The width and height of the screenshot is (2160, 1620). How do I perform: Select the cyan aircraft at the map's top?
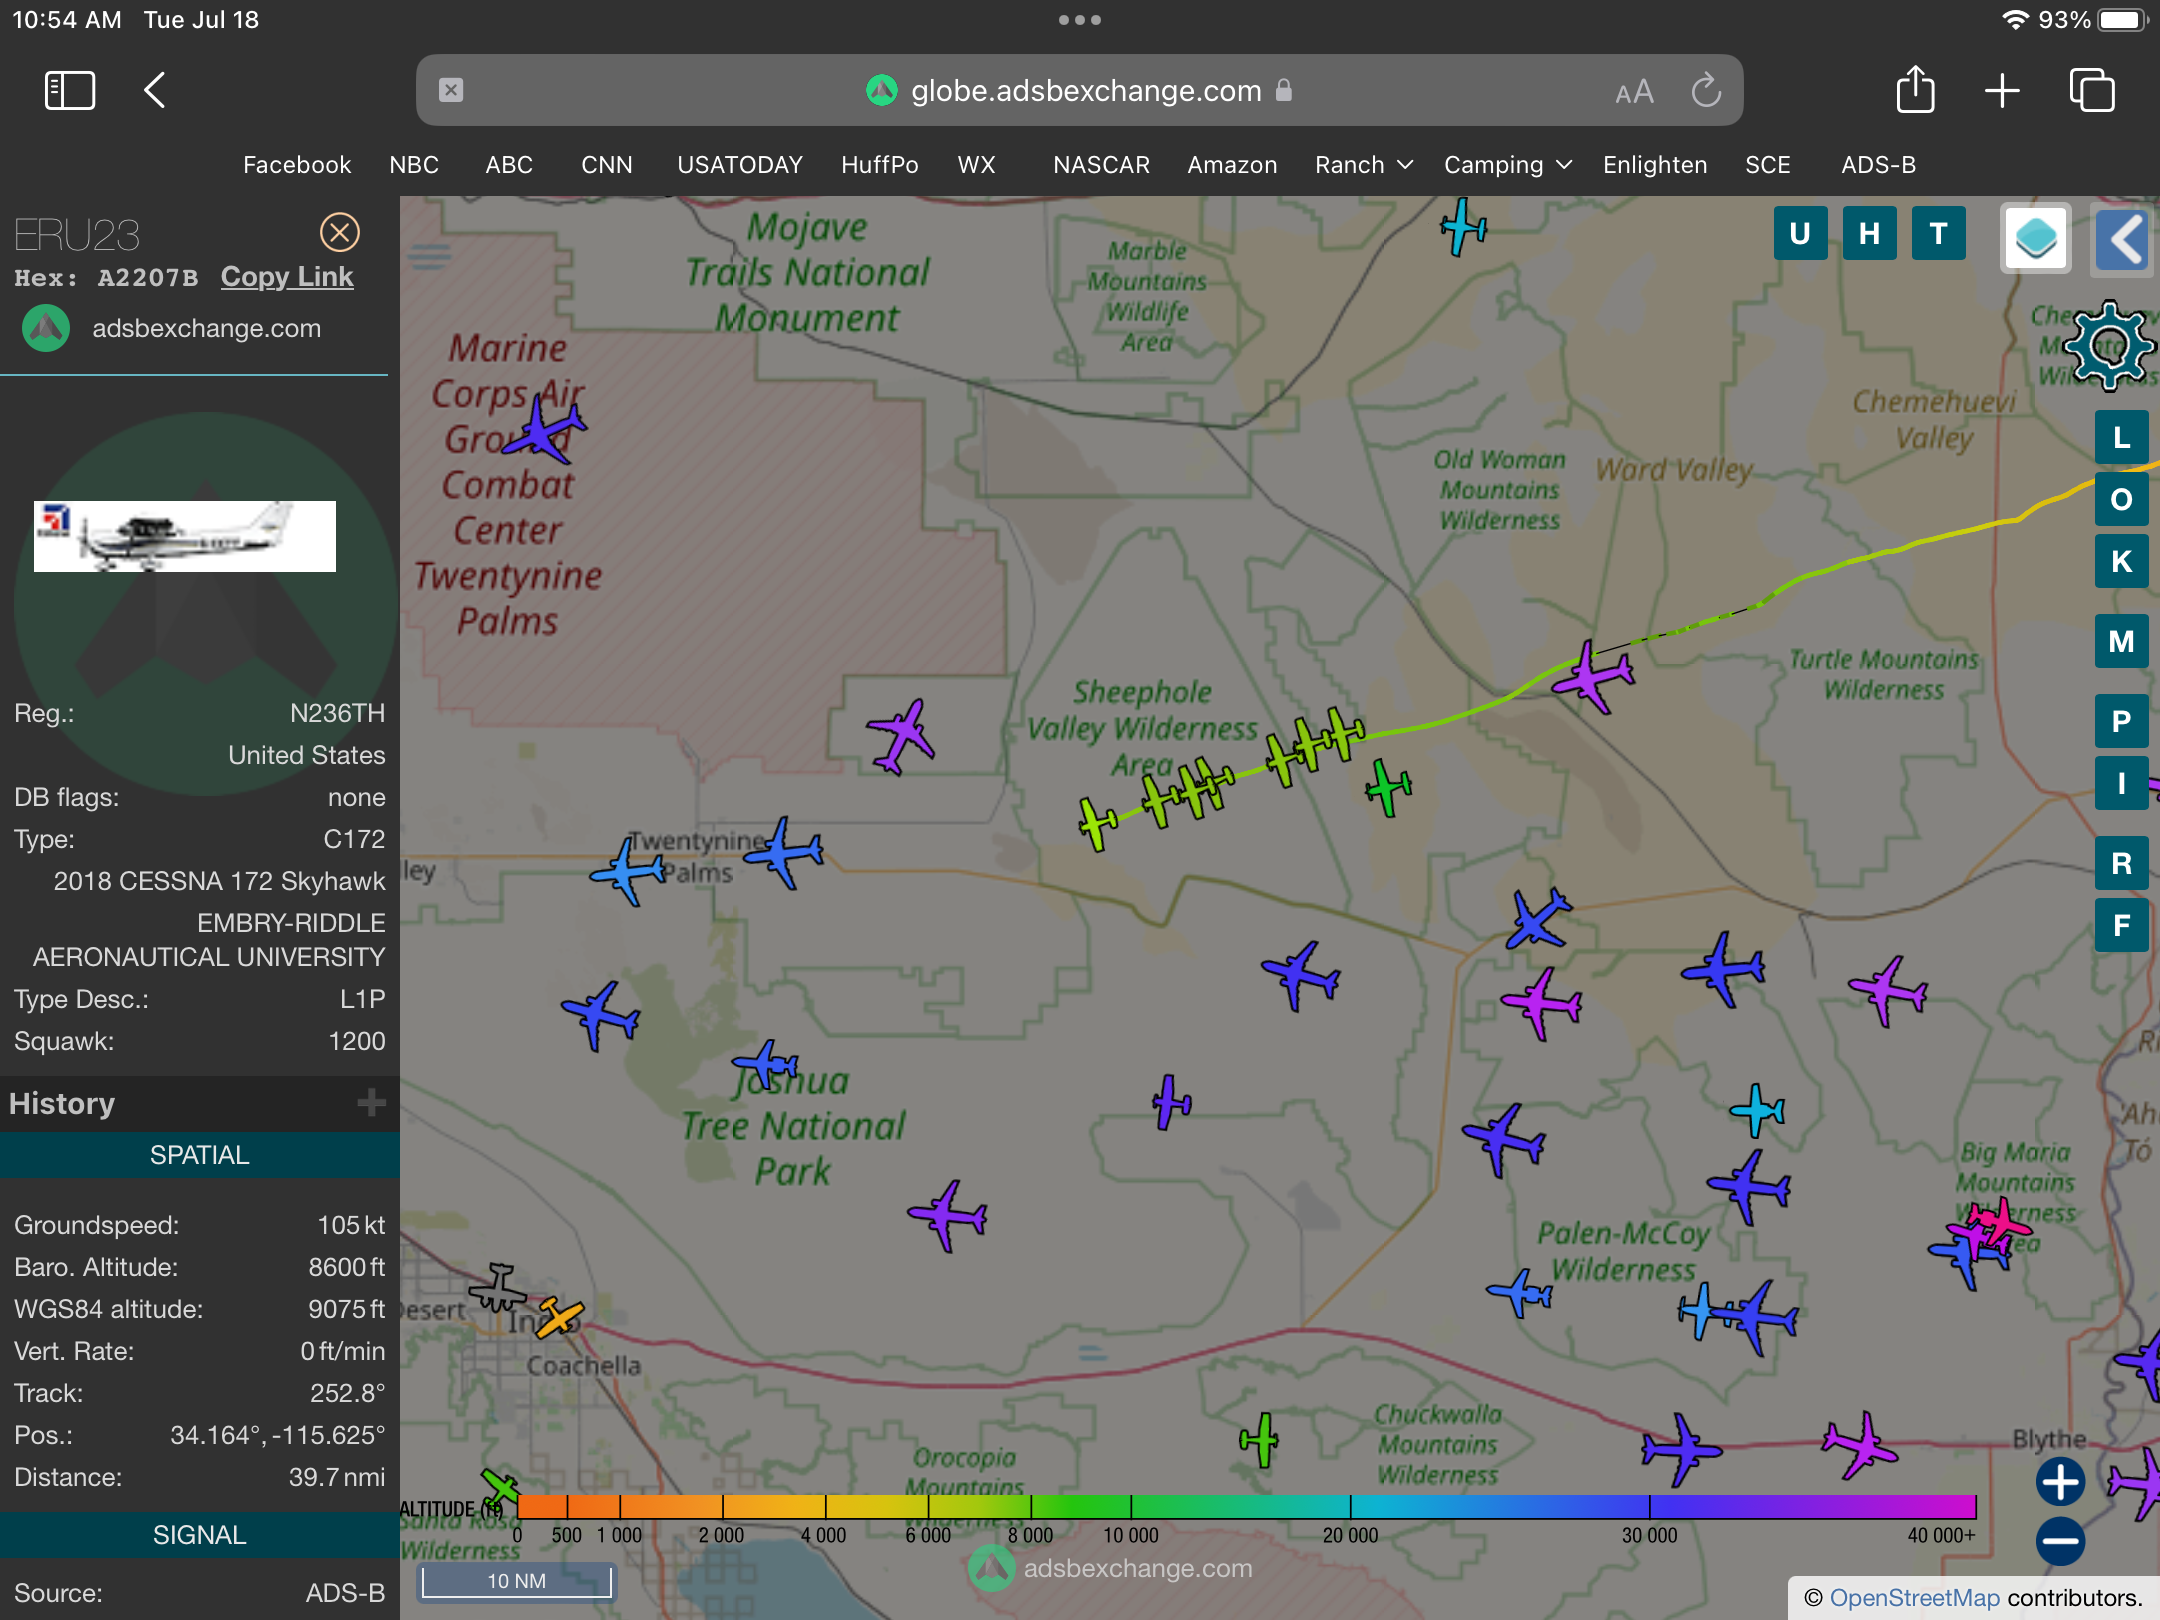pyautogui.click(x=1464, y=227)
